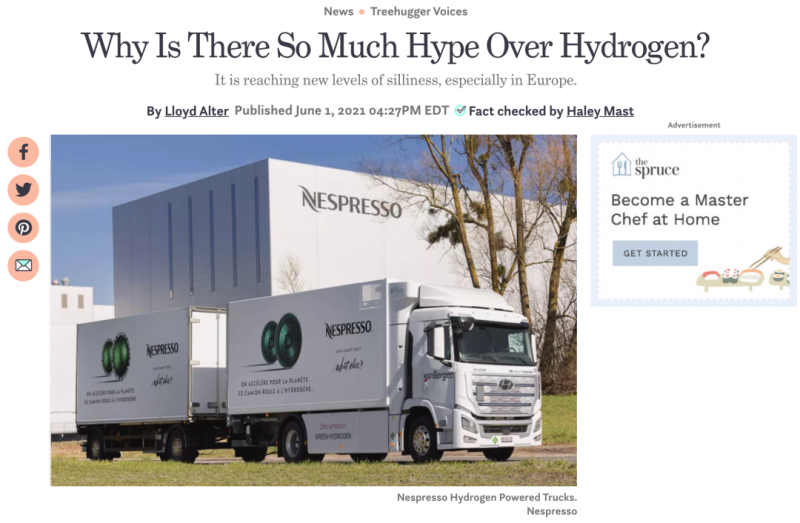The height and width of the screenshot is (523, 800).
Task: Open the Treehugger Voices section
Action: tap(419, 11)
